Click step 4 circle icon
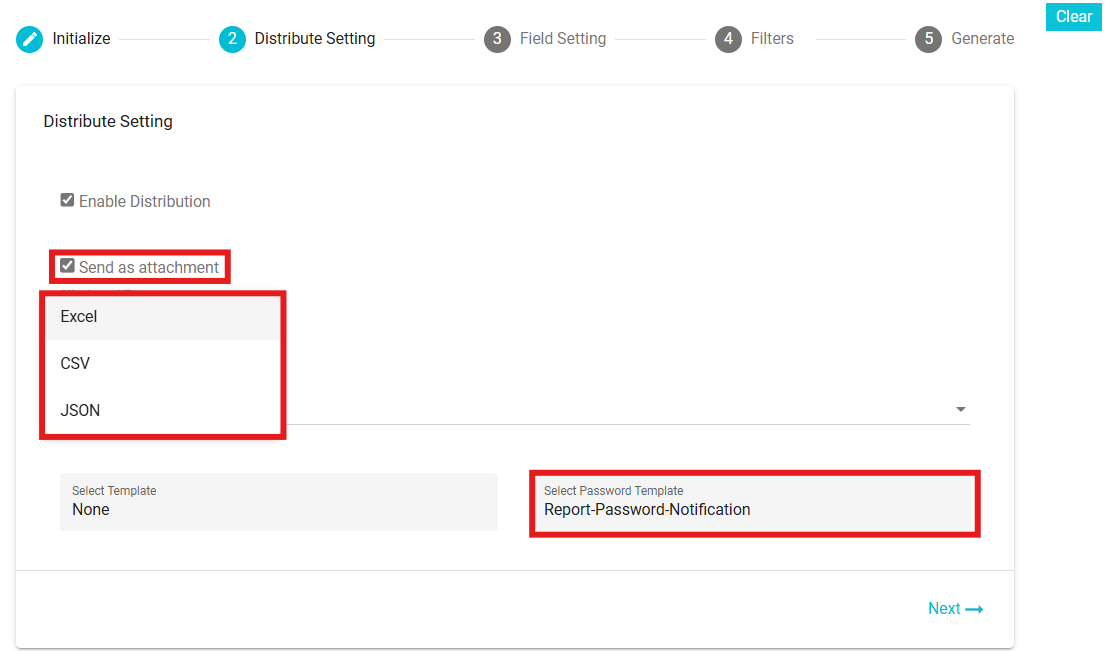The image size is (1105, 651). pyautogui.click(x=728, y=39)
